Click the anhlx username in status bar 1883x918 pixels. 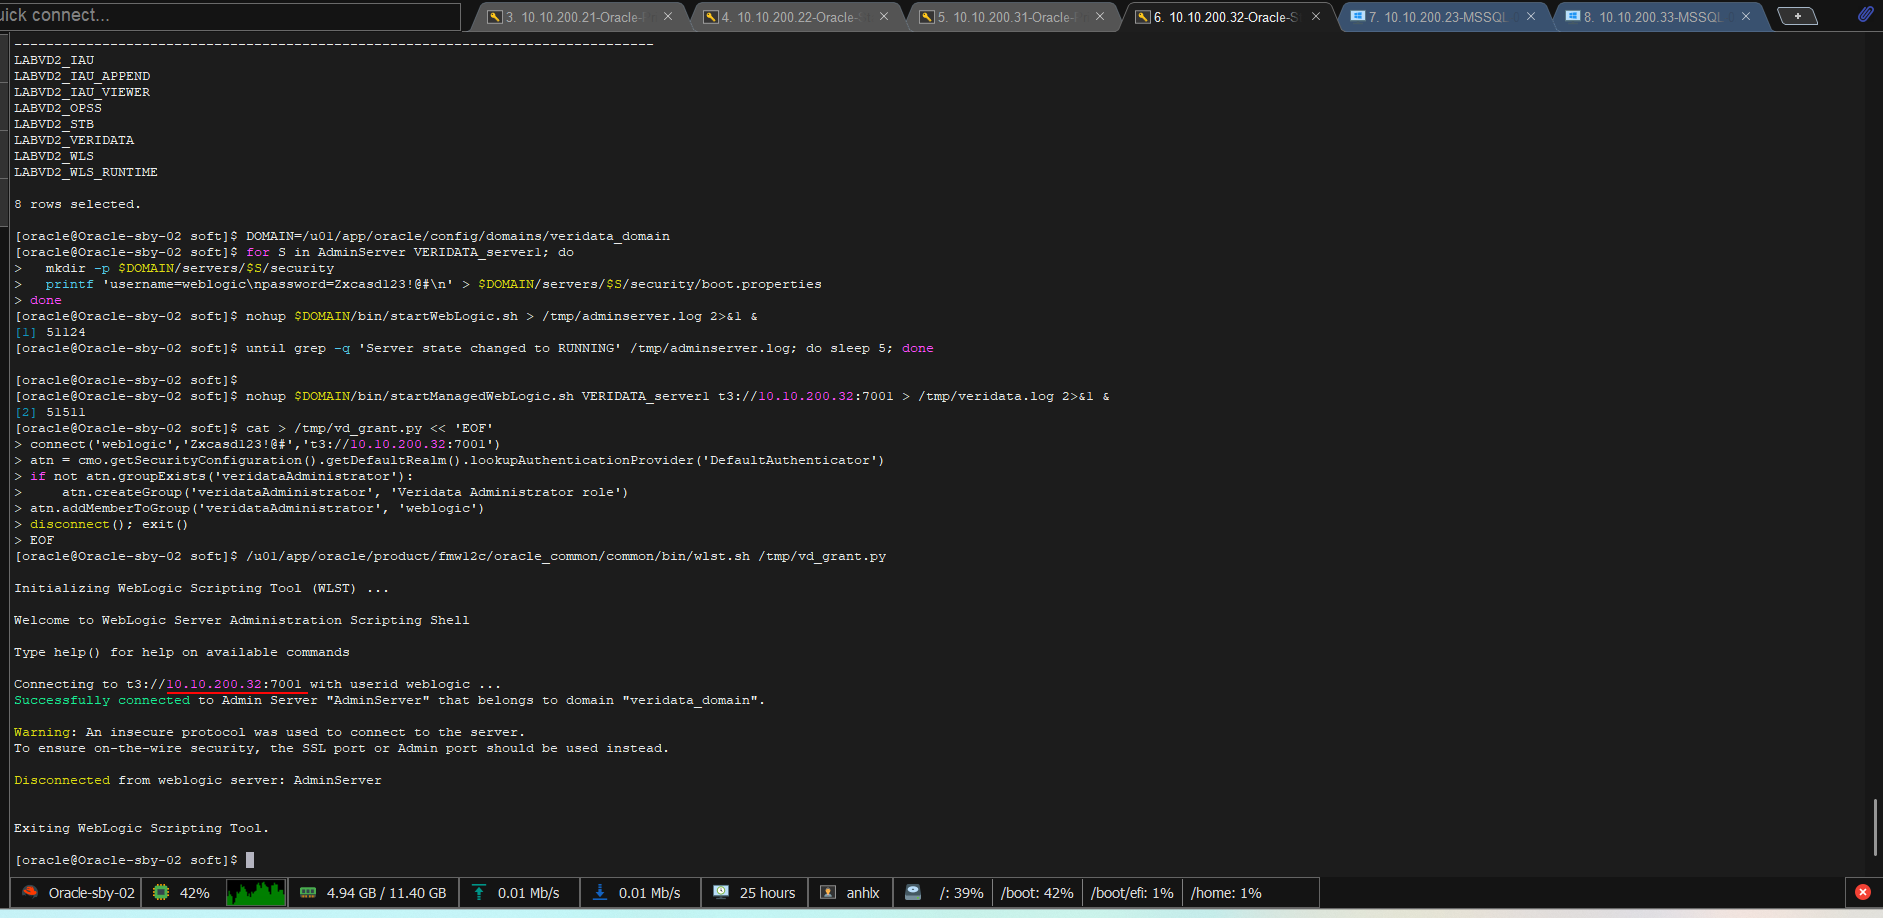pos(863,893)
